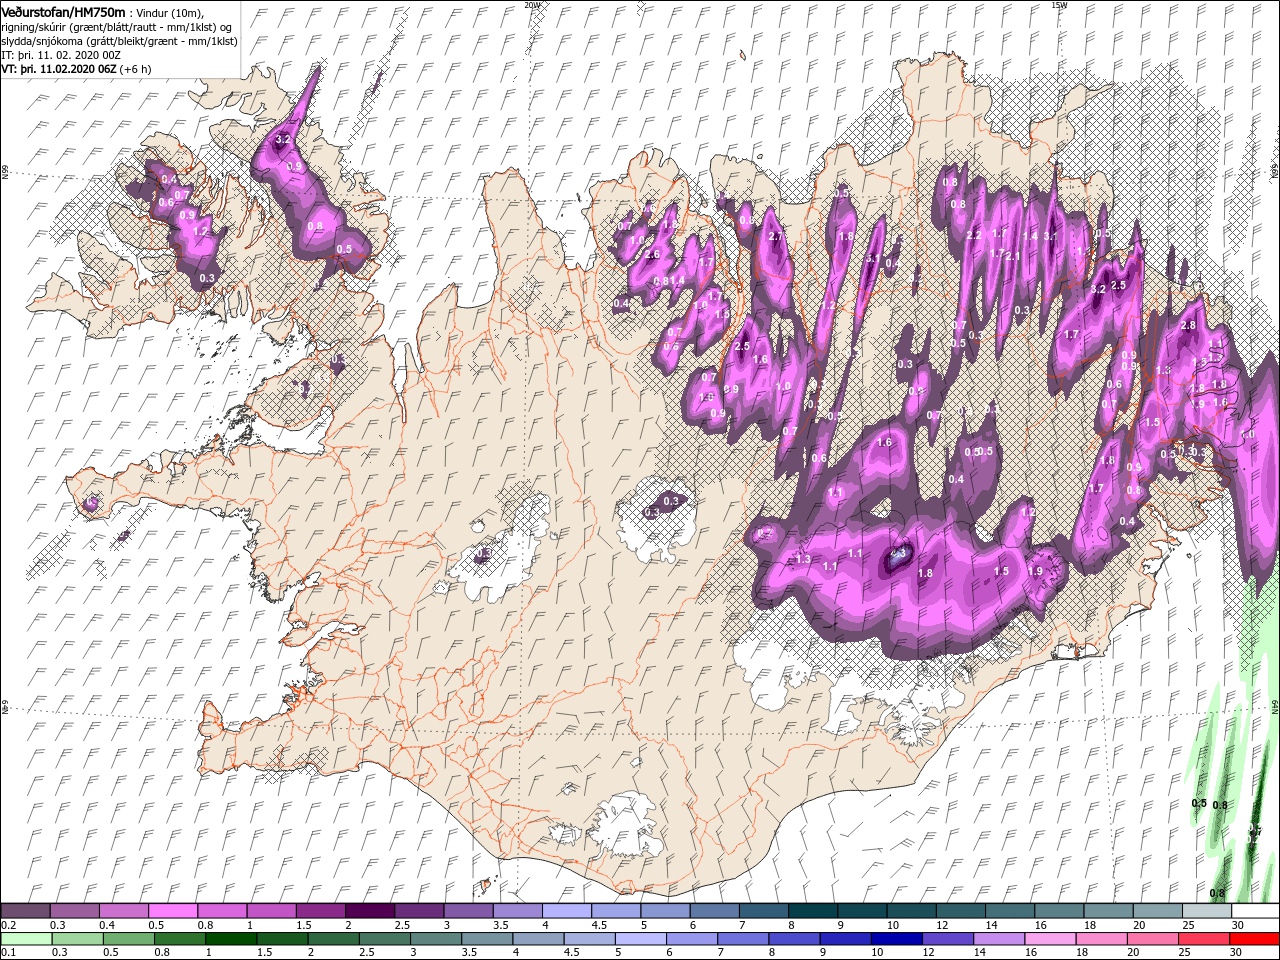Screen dimensions: 1280x960
Task: Pick the bright red swatch after 30 in rain scale
Action: pos(1254,938)
